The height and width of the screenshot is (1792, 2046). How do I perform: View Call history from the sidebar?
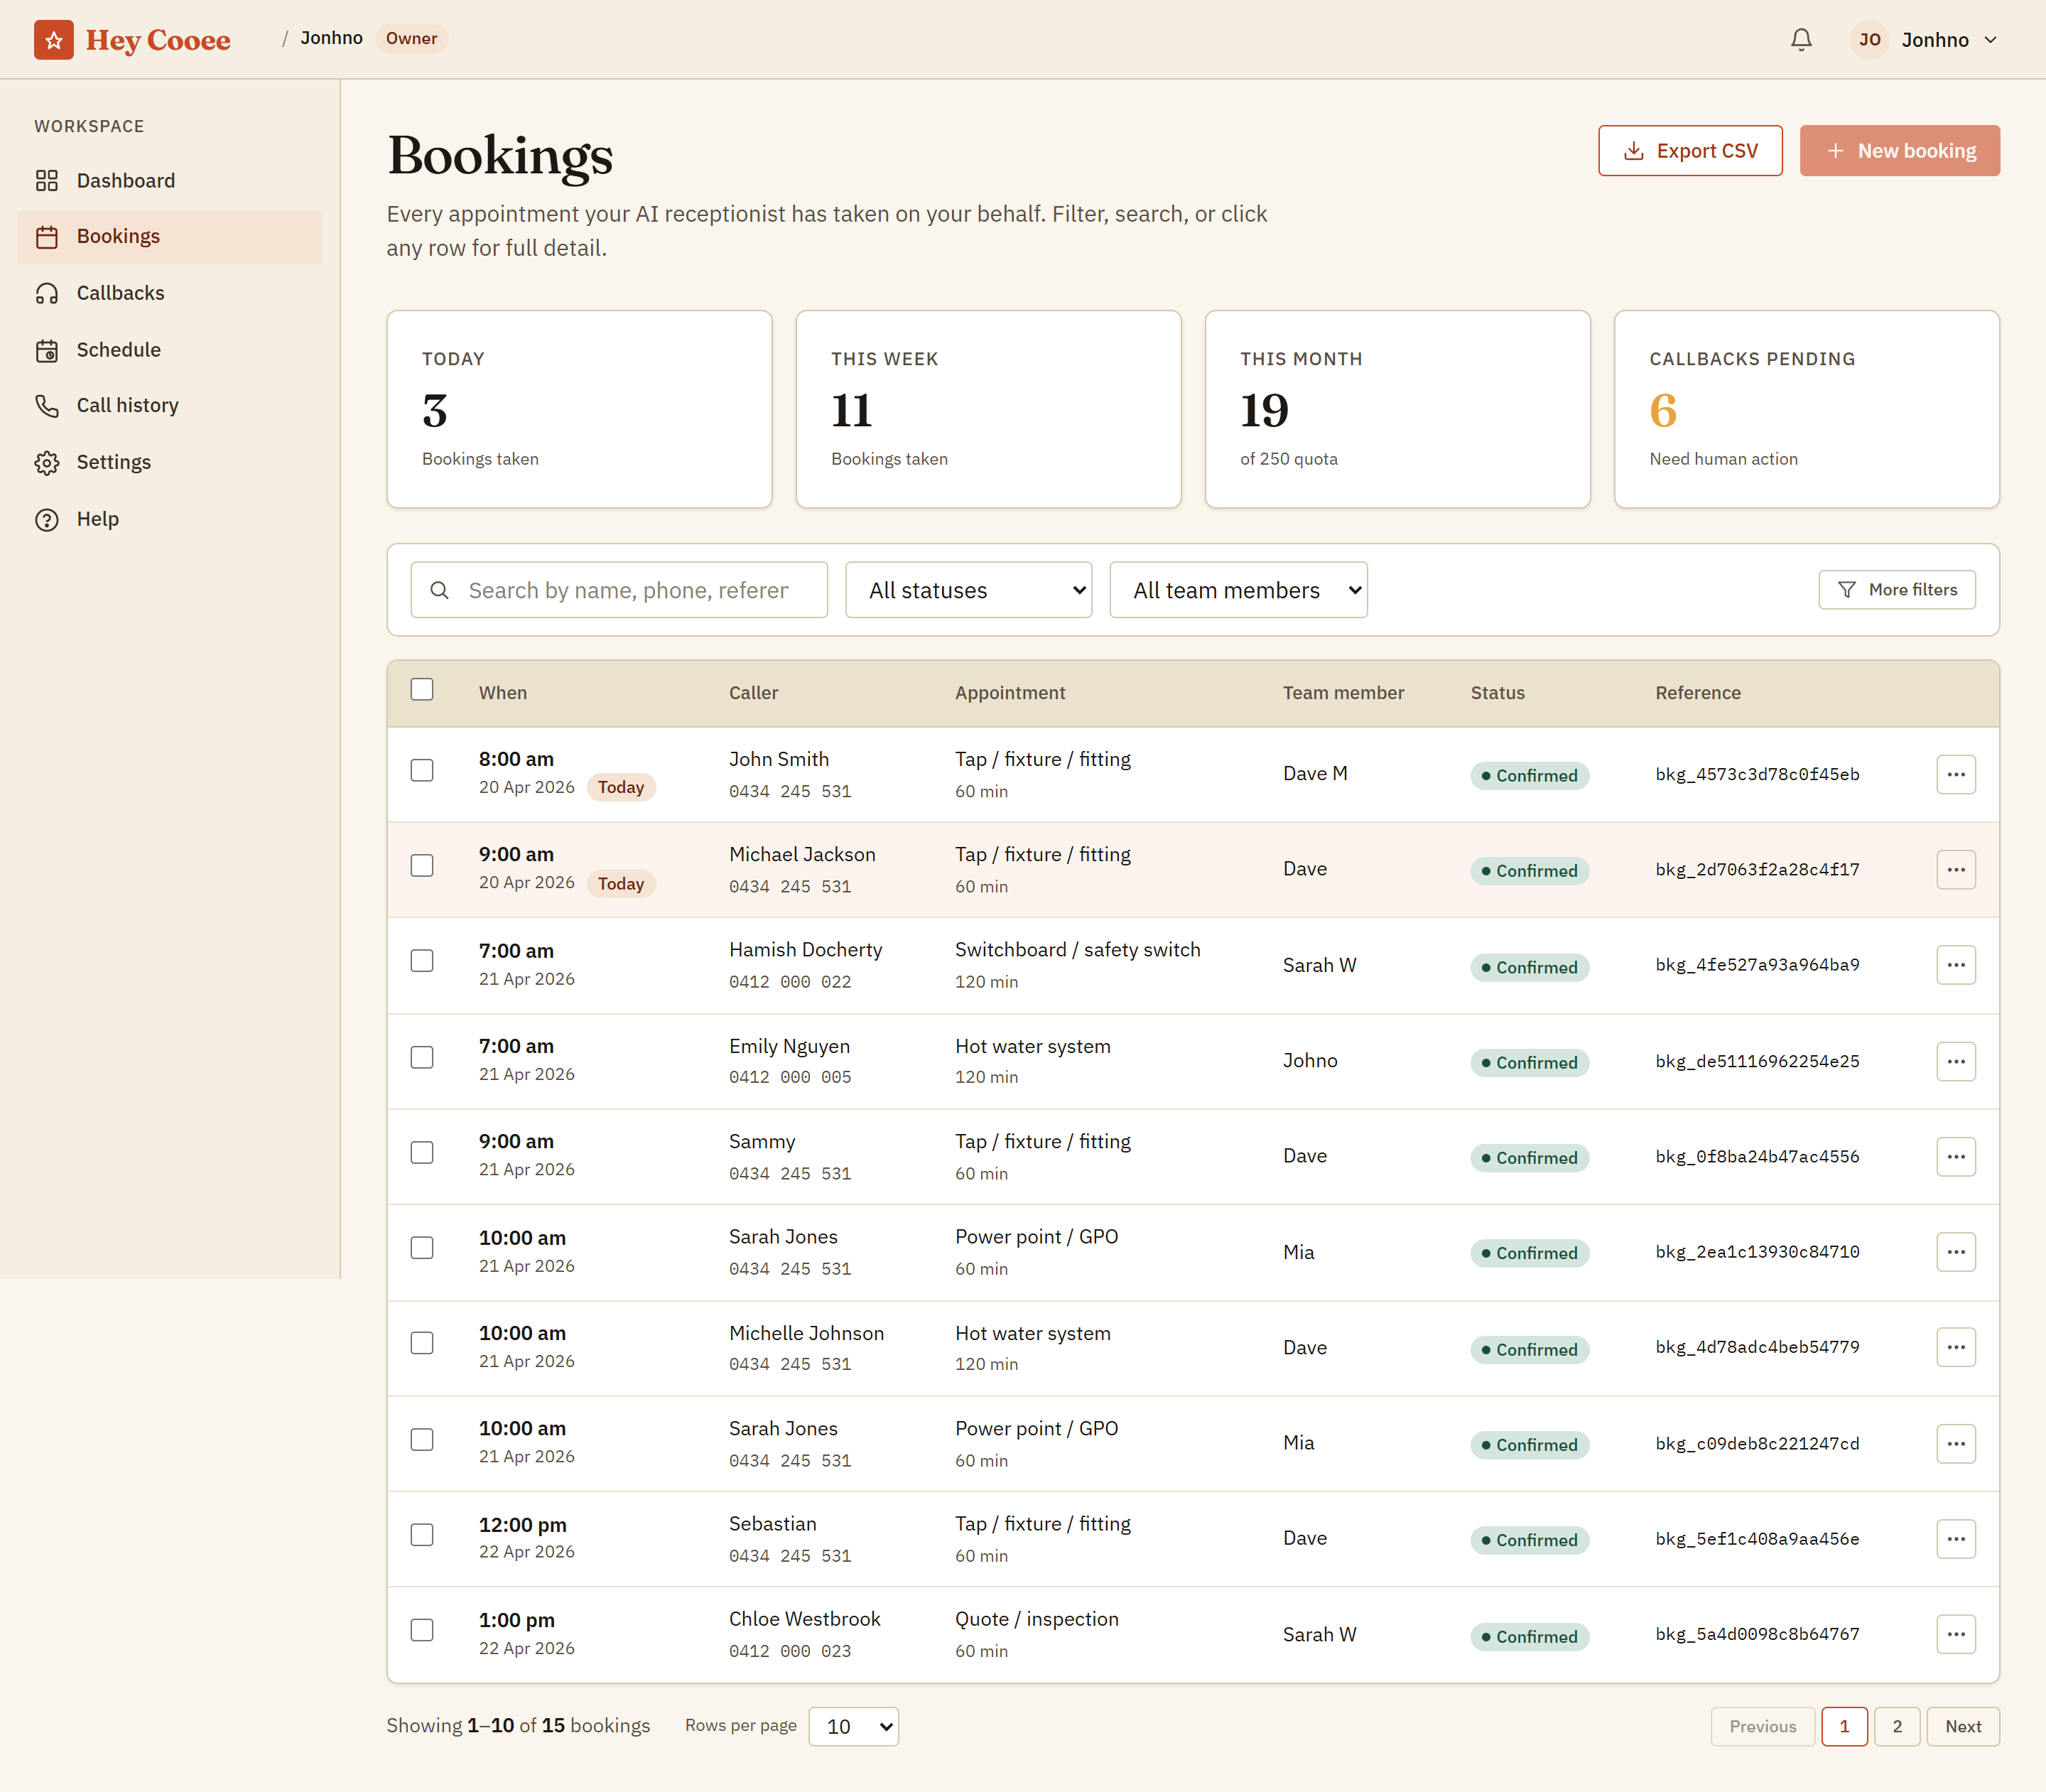(x=126, y=405)
